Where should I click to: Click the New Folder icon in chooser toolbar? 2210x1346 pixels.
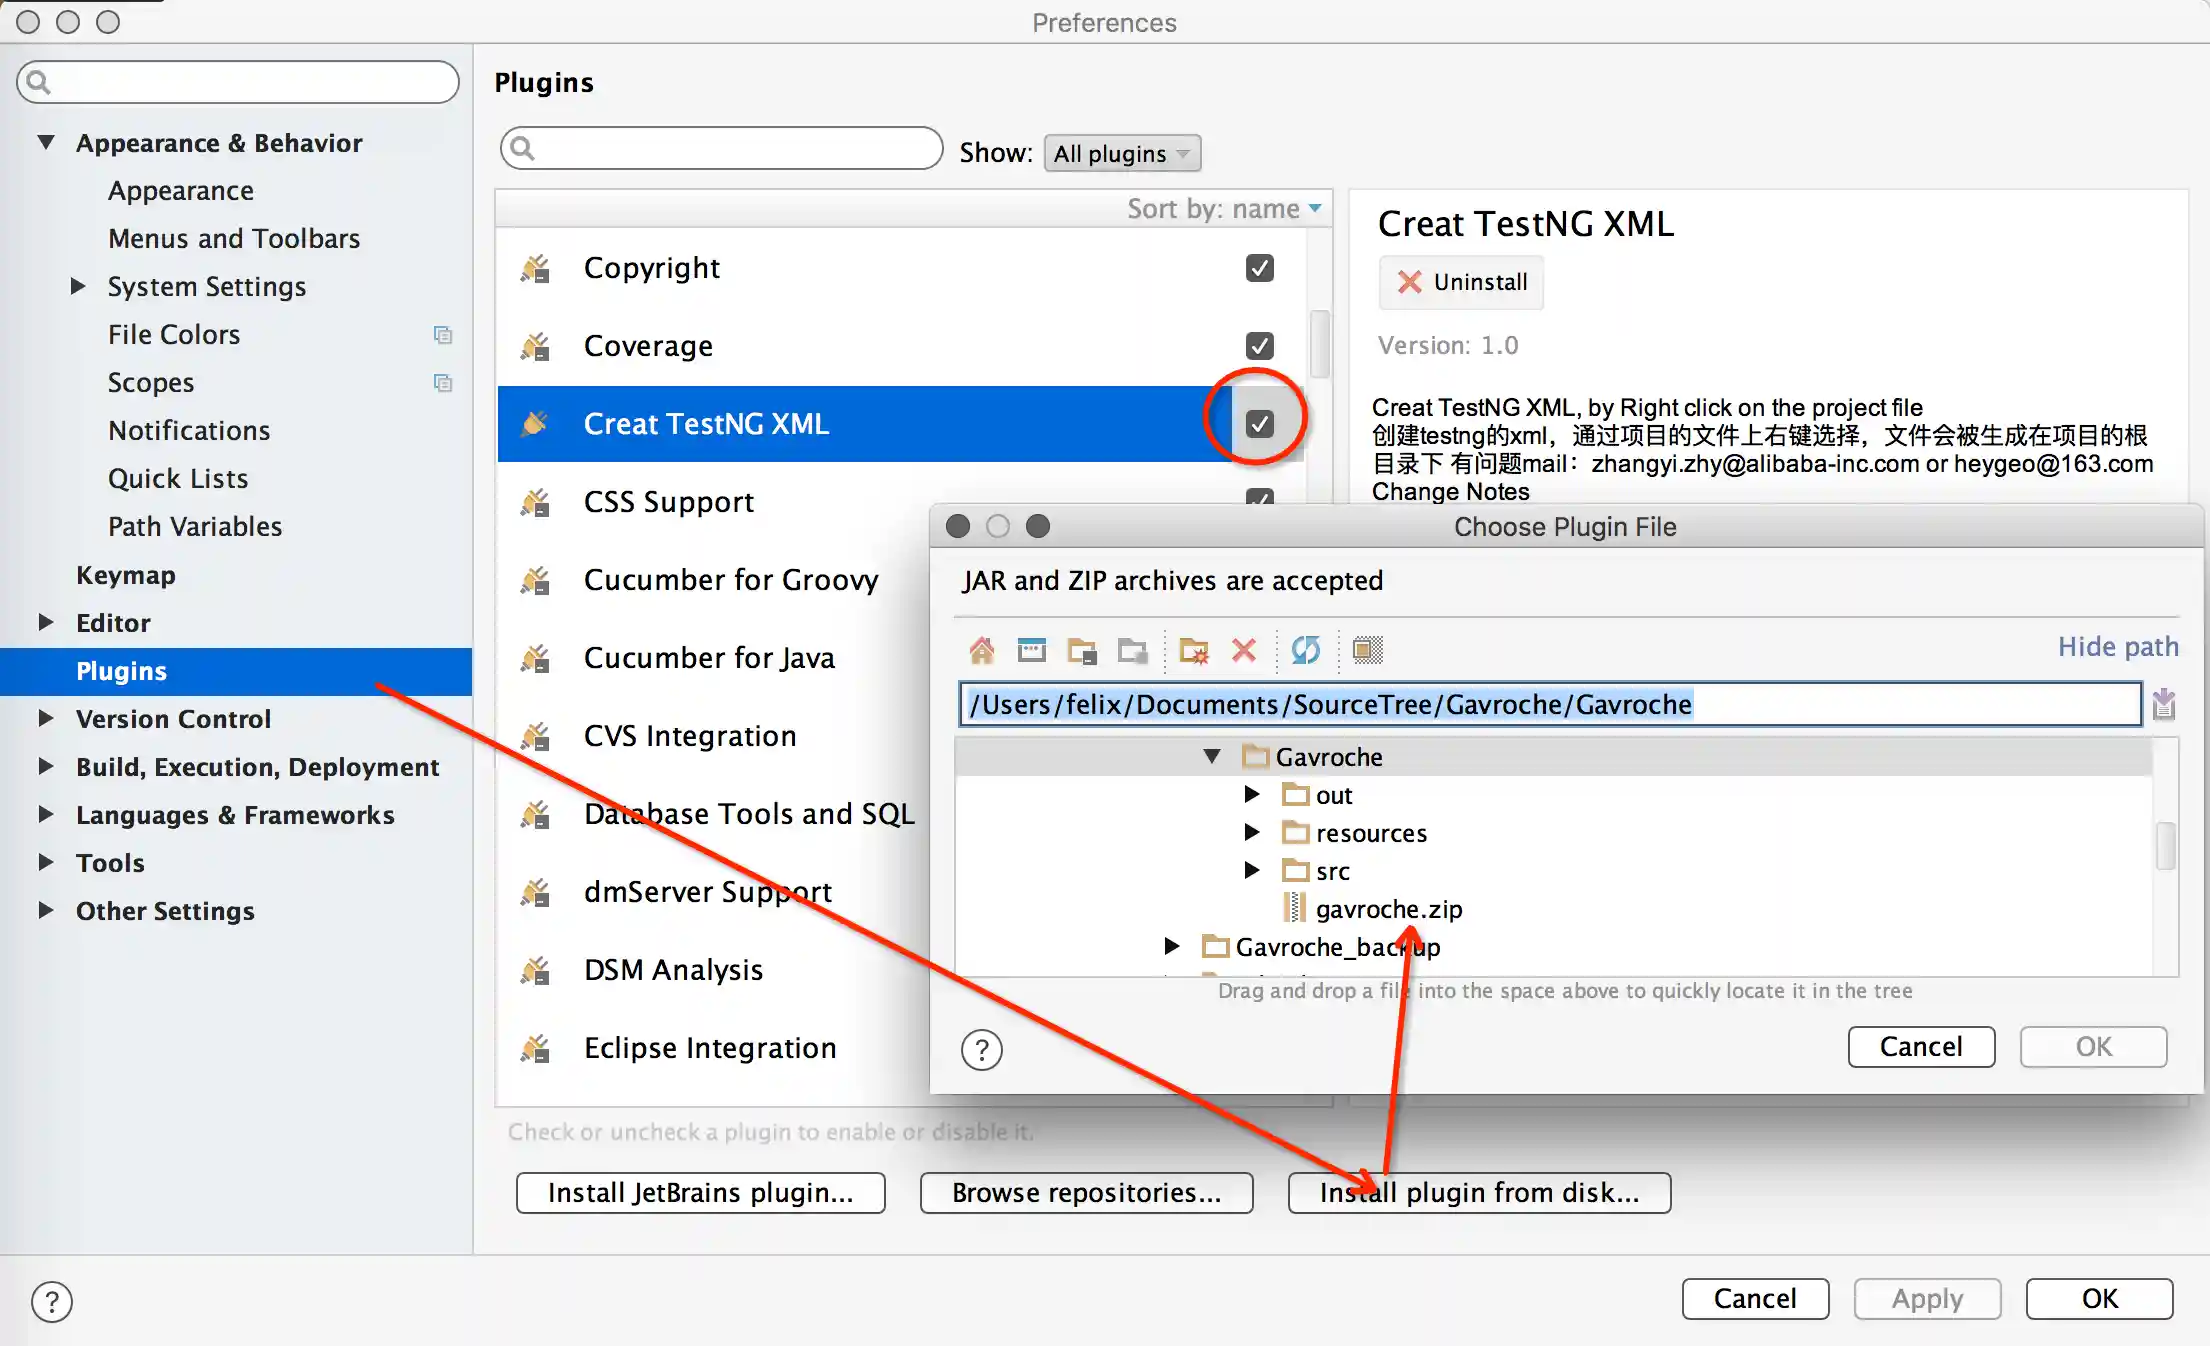point(1193,651)
